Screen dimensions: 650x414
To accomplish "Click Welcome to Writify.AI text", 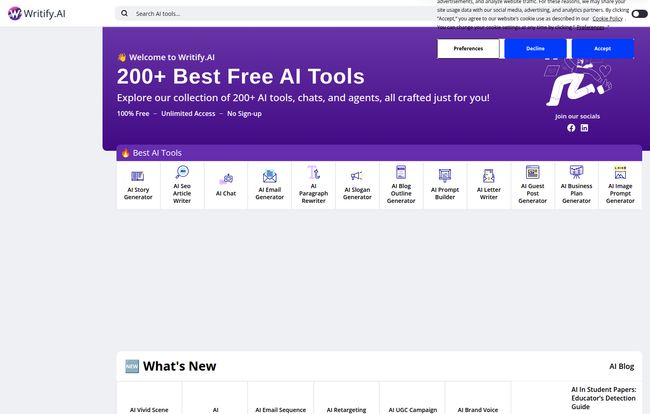I will [x=172, y=57].
